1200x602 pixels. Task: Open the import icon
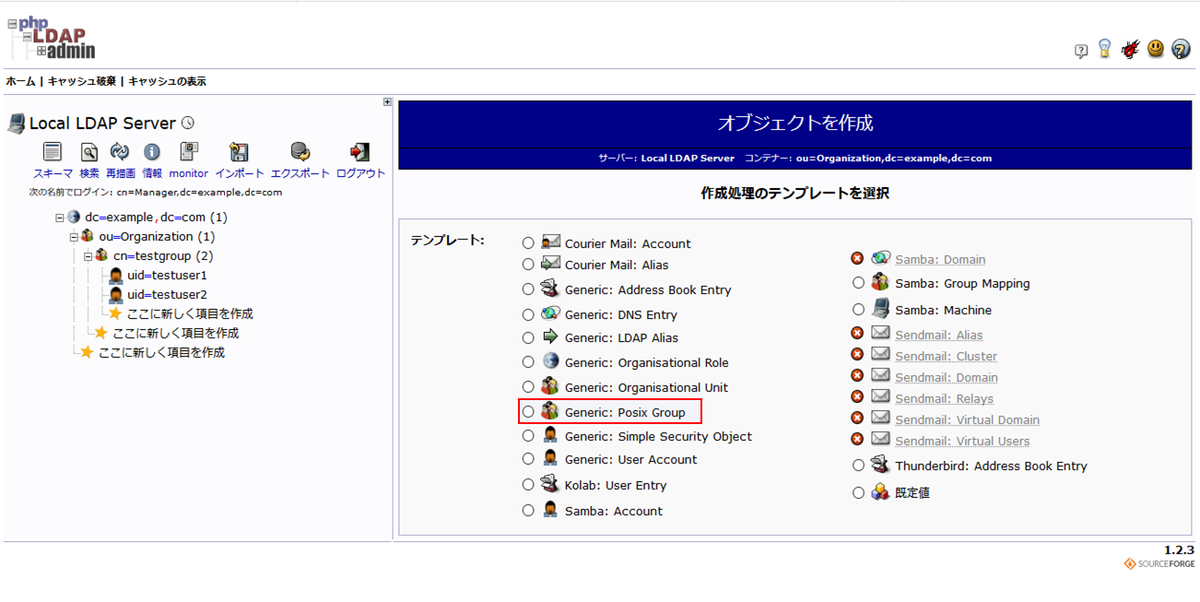[x=239, y=152]
